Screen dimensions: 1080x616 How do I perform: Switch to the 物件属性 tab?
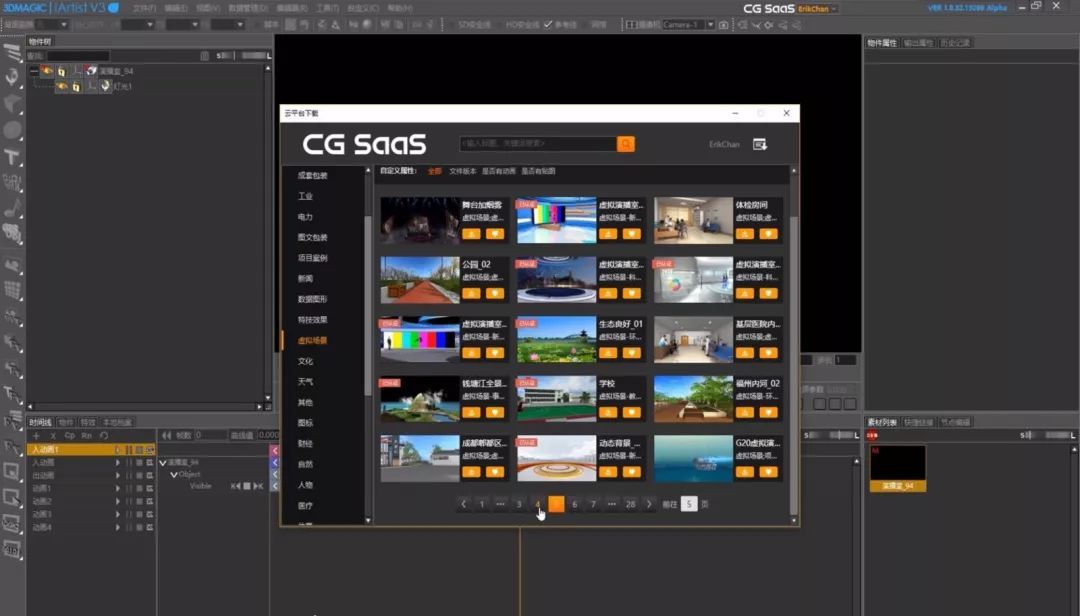[x=882, y=43]
